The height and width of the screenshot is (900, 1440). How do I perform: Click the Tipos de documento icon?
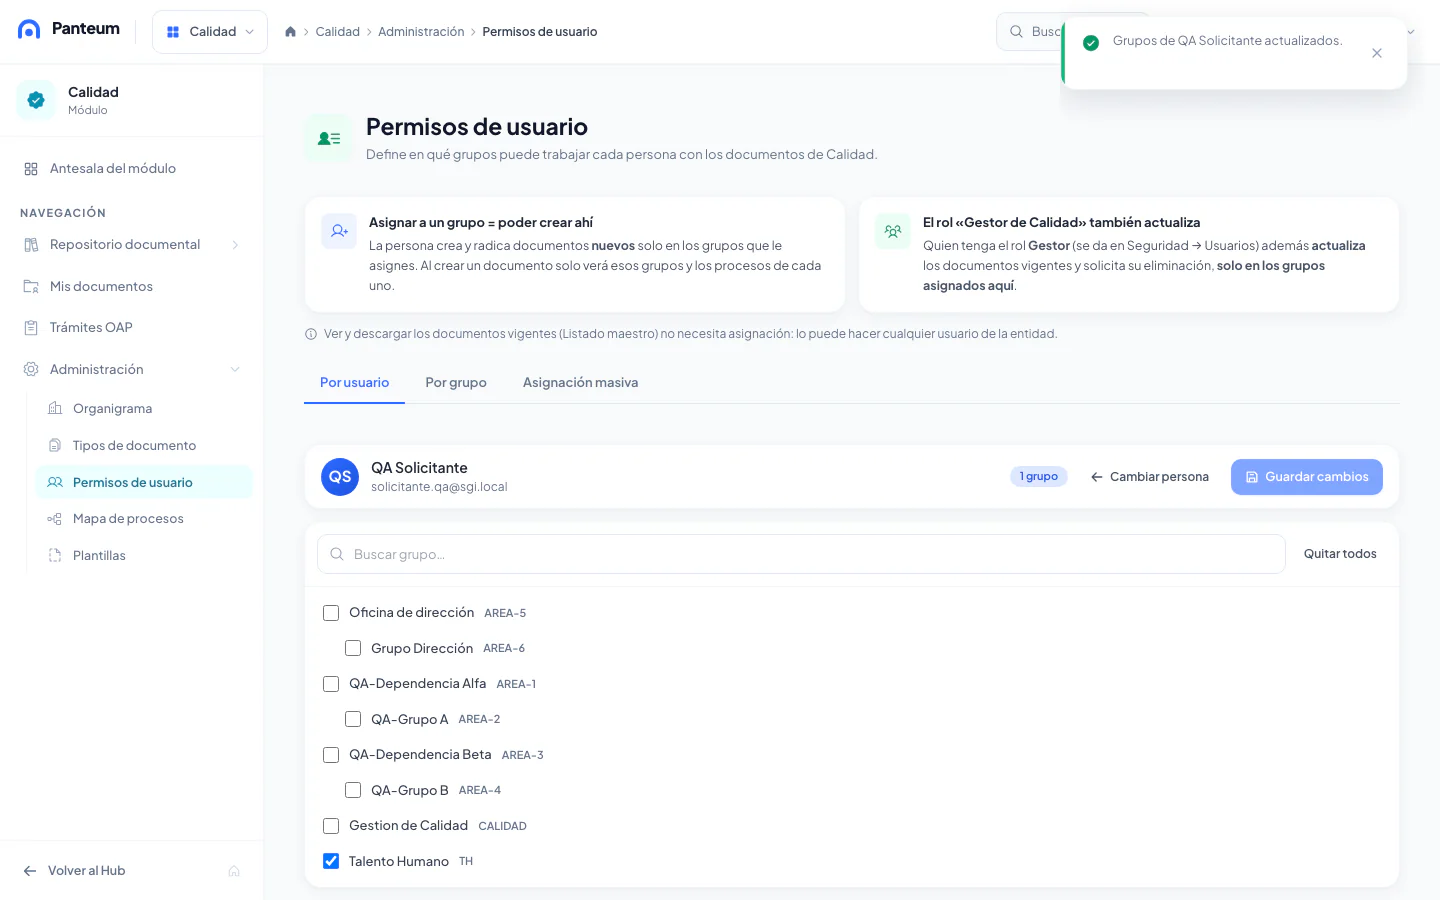coord(55,446)
